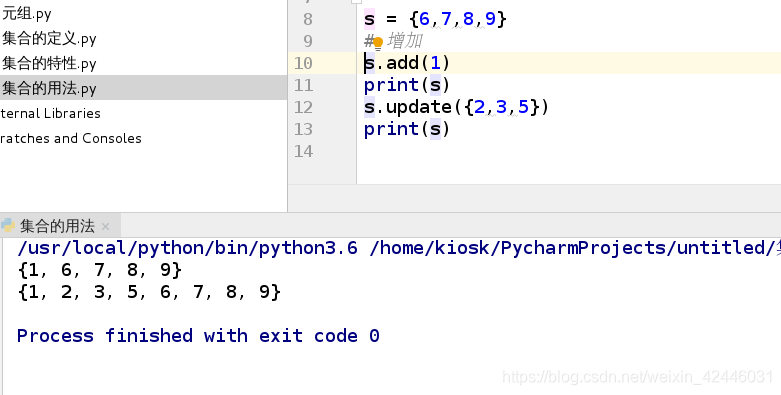
Task: Click 'Process finished with exit code 0' text
Action: [x=198, y=336]
